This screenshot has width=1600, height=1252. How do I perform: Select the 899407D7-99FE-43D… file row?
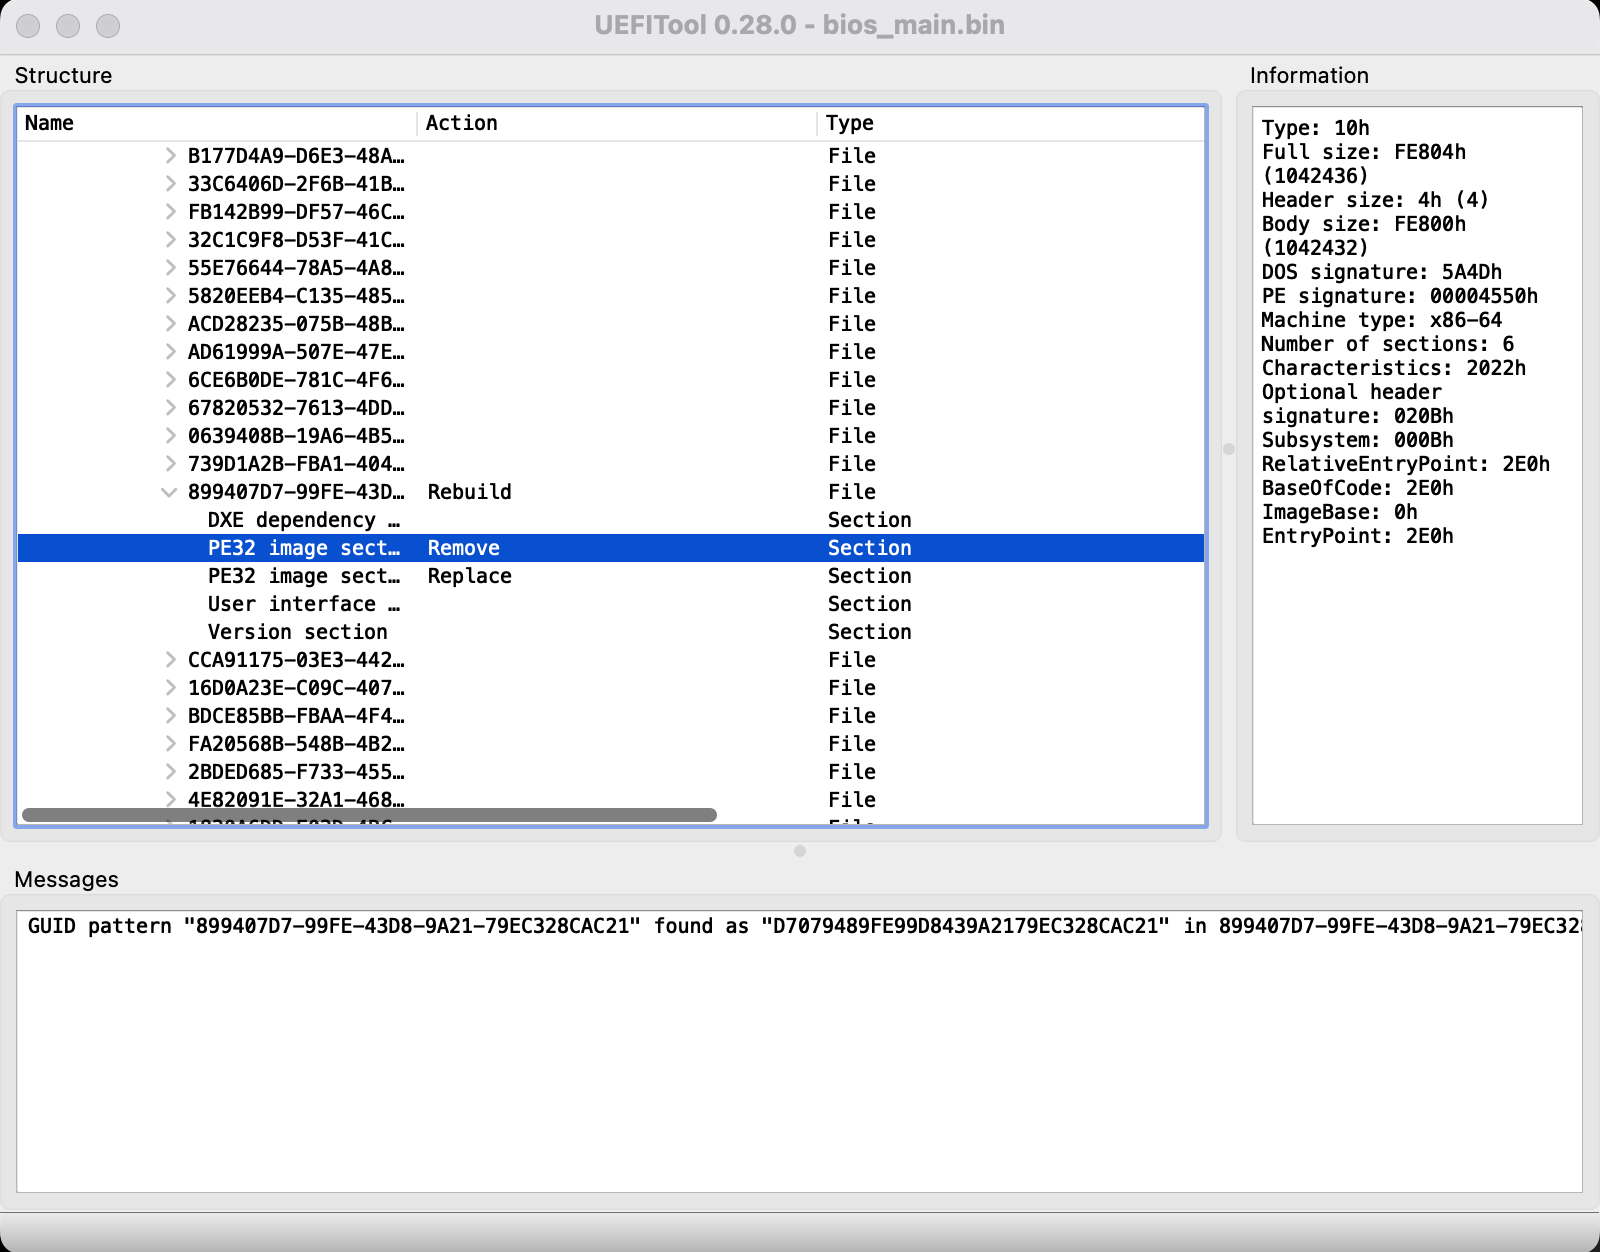click(x=611, y=492)
